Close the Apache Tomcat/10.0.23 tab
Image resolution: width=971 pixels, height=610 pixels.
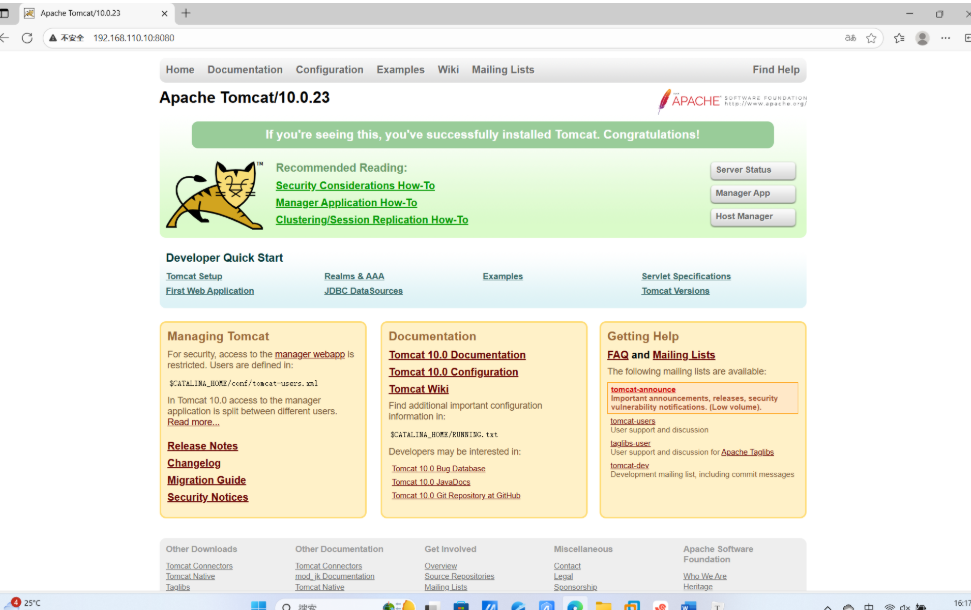tap(164, 13)
